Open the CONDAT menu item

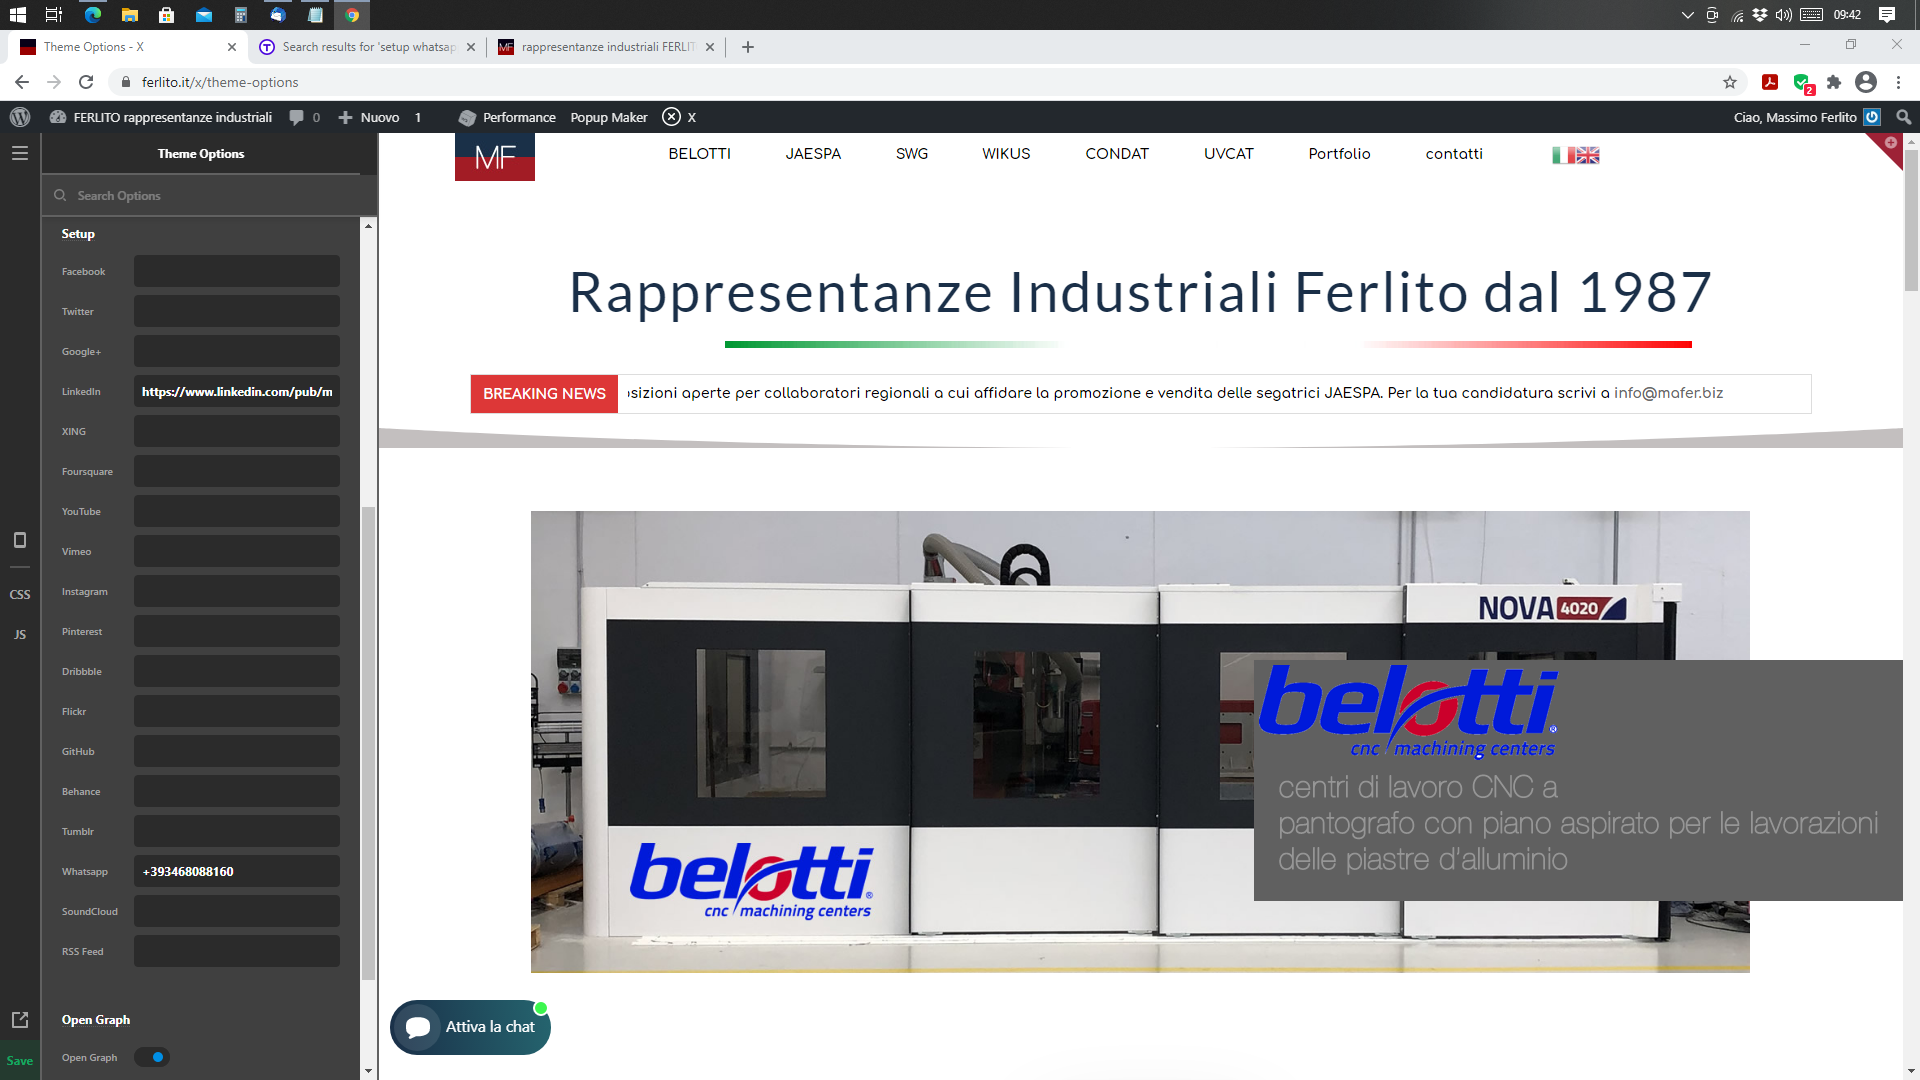[1117, 154]
